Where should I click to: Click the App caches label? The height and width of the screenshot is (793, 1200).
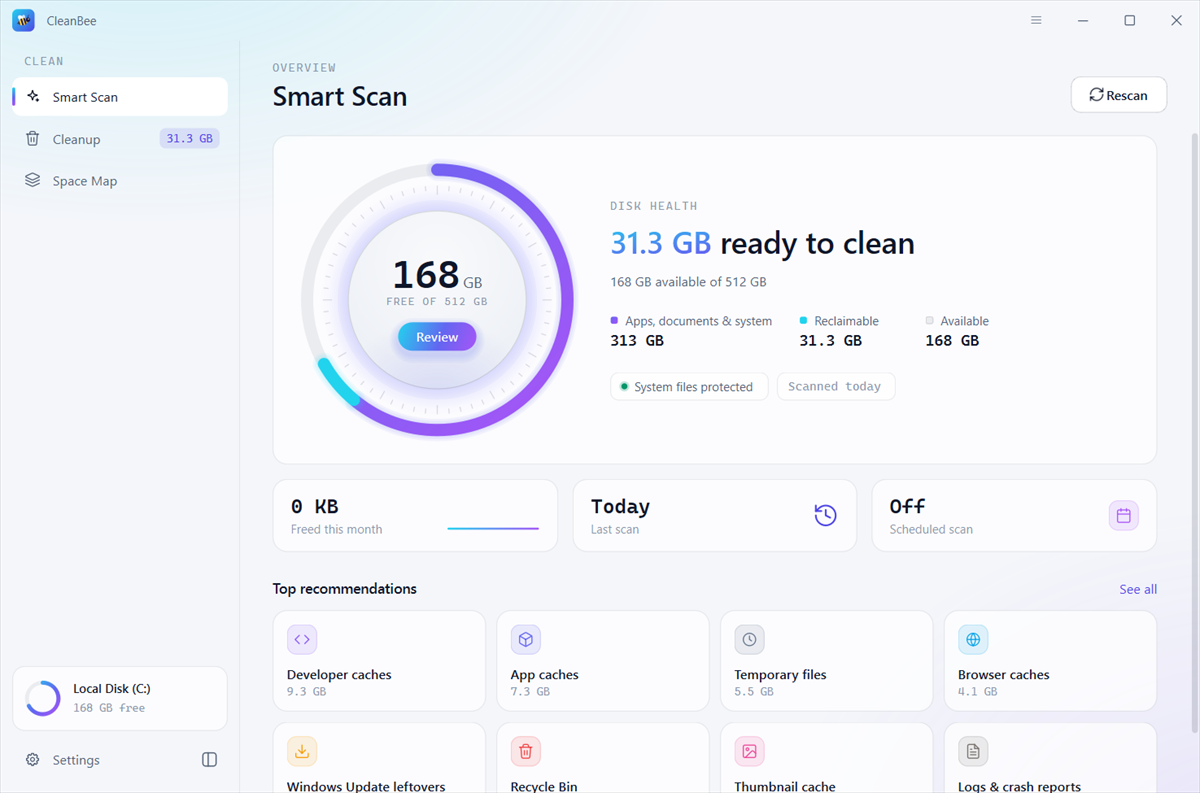[x=544, y=675]
